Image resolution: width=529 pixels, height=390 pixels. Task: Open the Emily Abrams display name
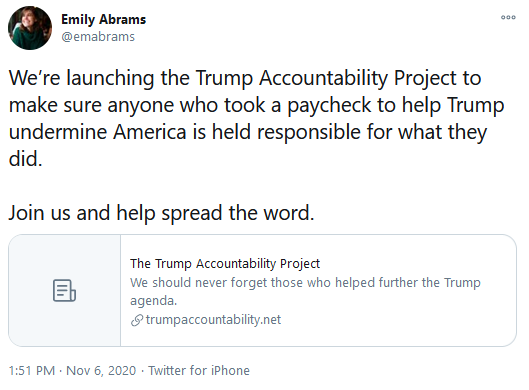coord(104,20)
